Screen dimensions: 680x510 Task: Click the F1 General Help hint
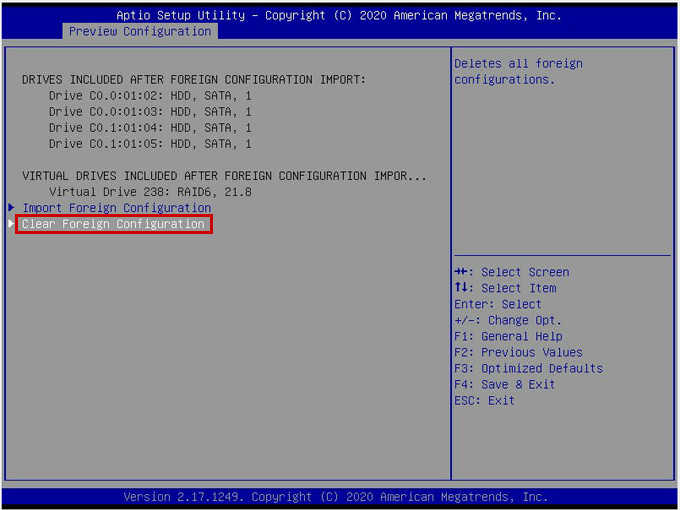tap(508, 336)
